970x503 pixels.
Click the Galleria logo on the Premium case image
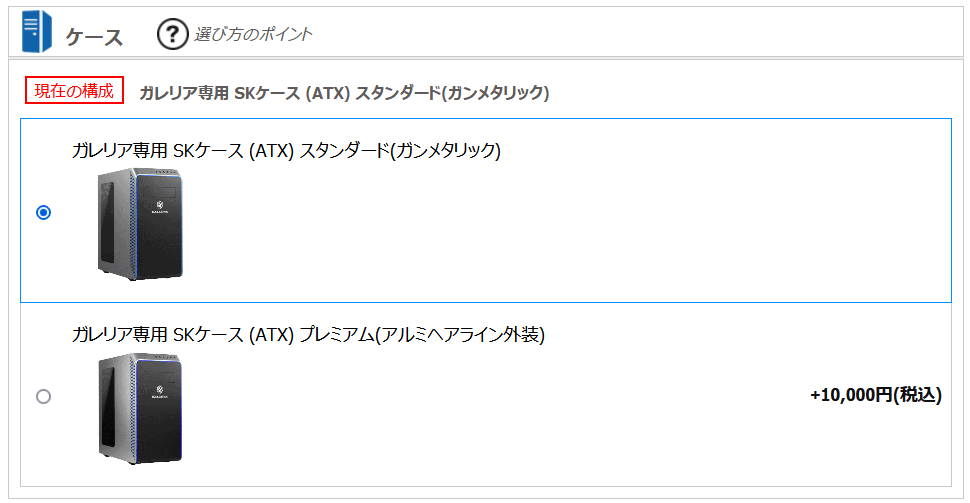coord(160,391)
